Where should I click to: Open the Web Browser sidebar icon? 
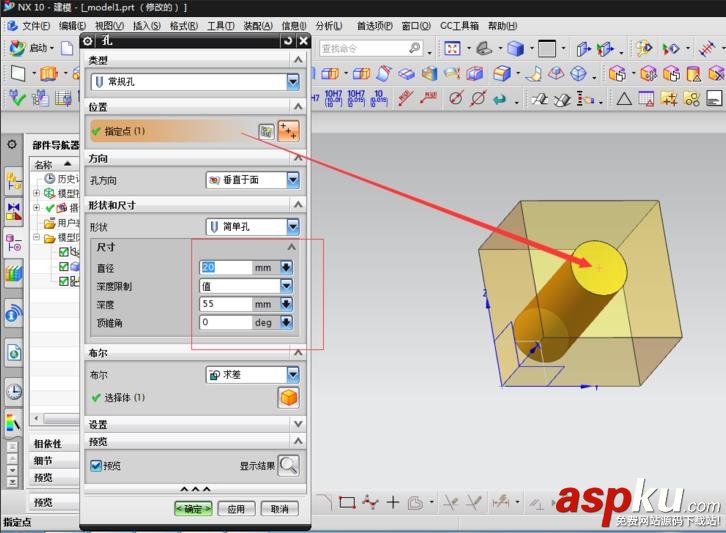coord(13,353)
